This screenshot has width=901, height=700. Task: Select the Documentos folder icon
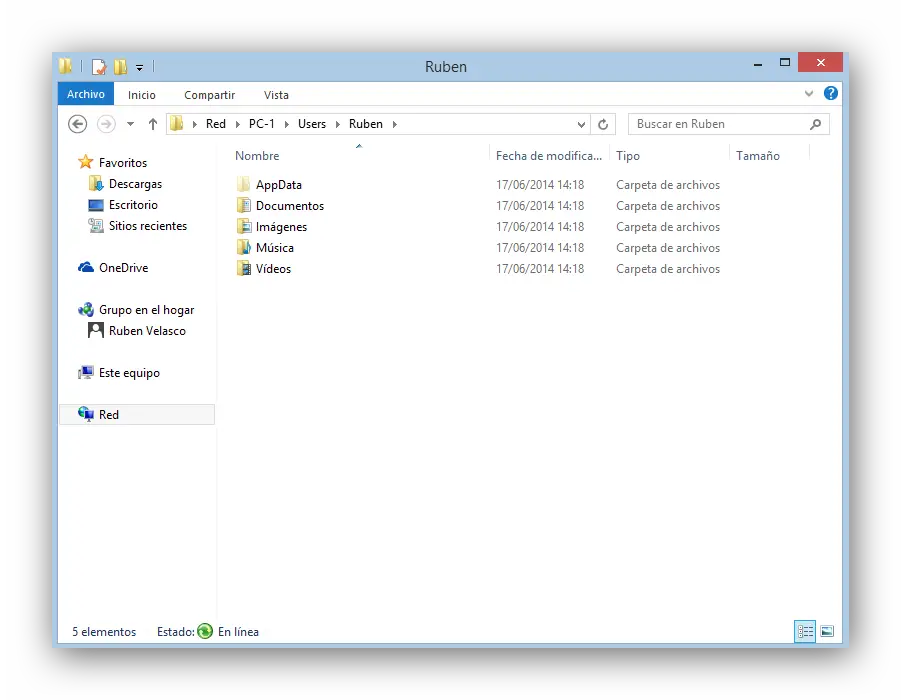244,205
